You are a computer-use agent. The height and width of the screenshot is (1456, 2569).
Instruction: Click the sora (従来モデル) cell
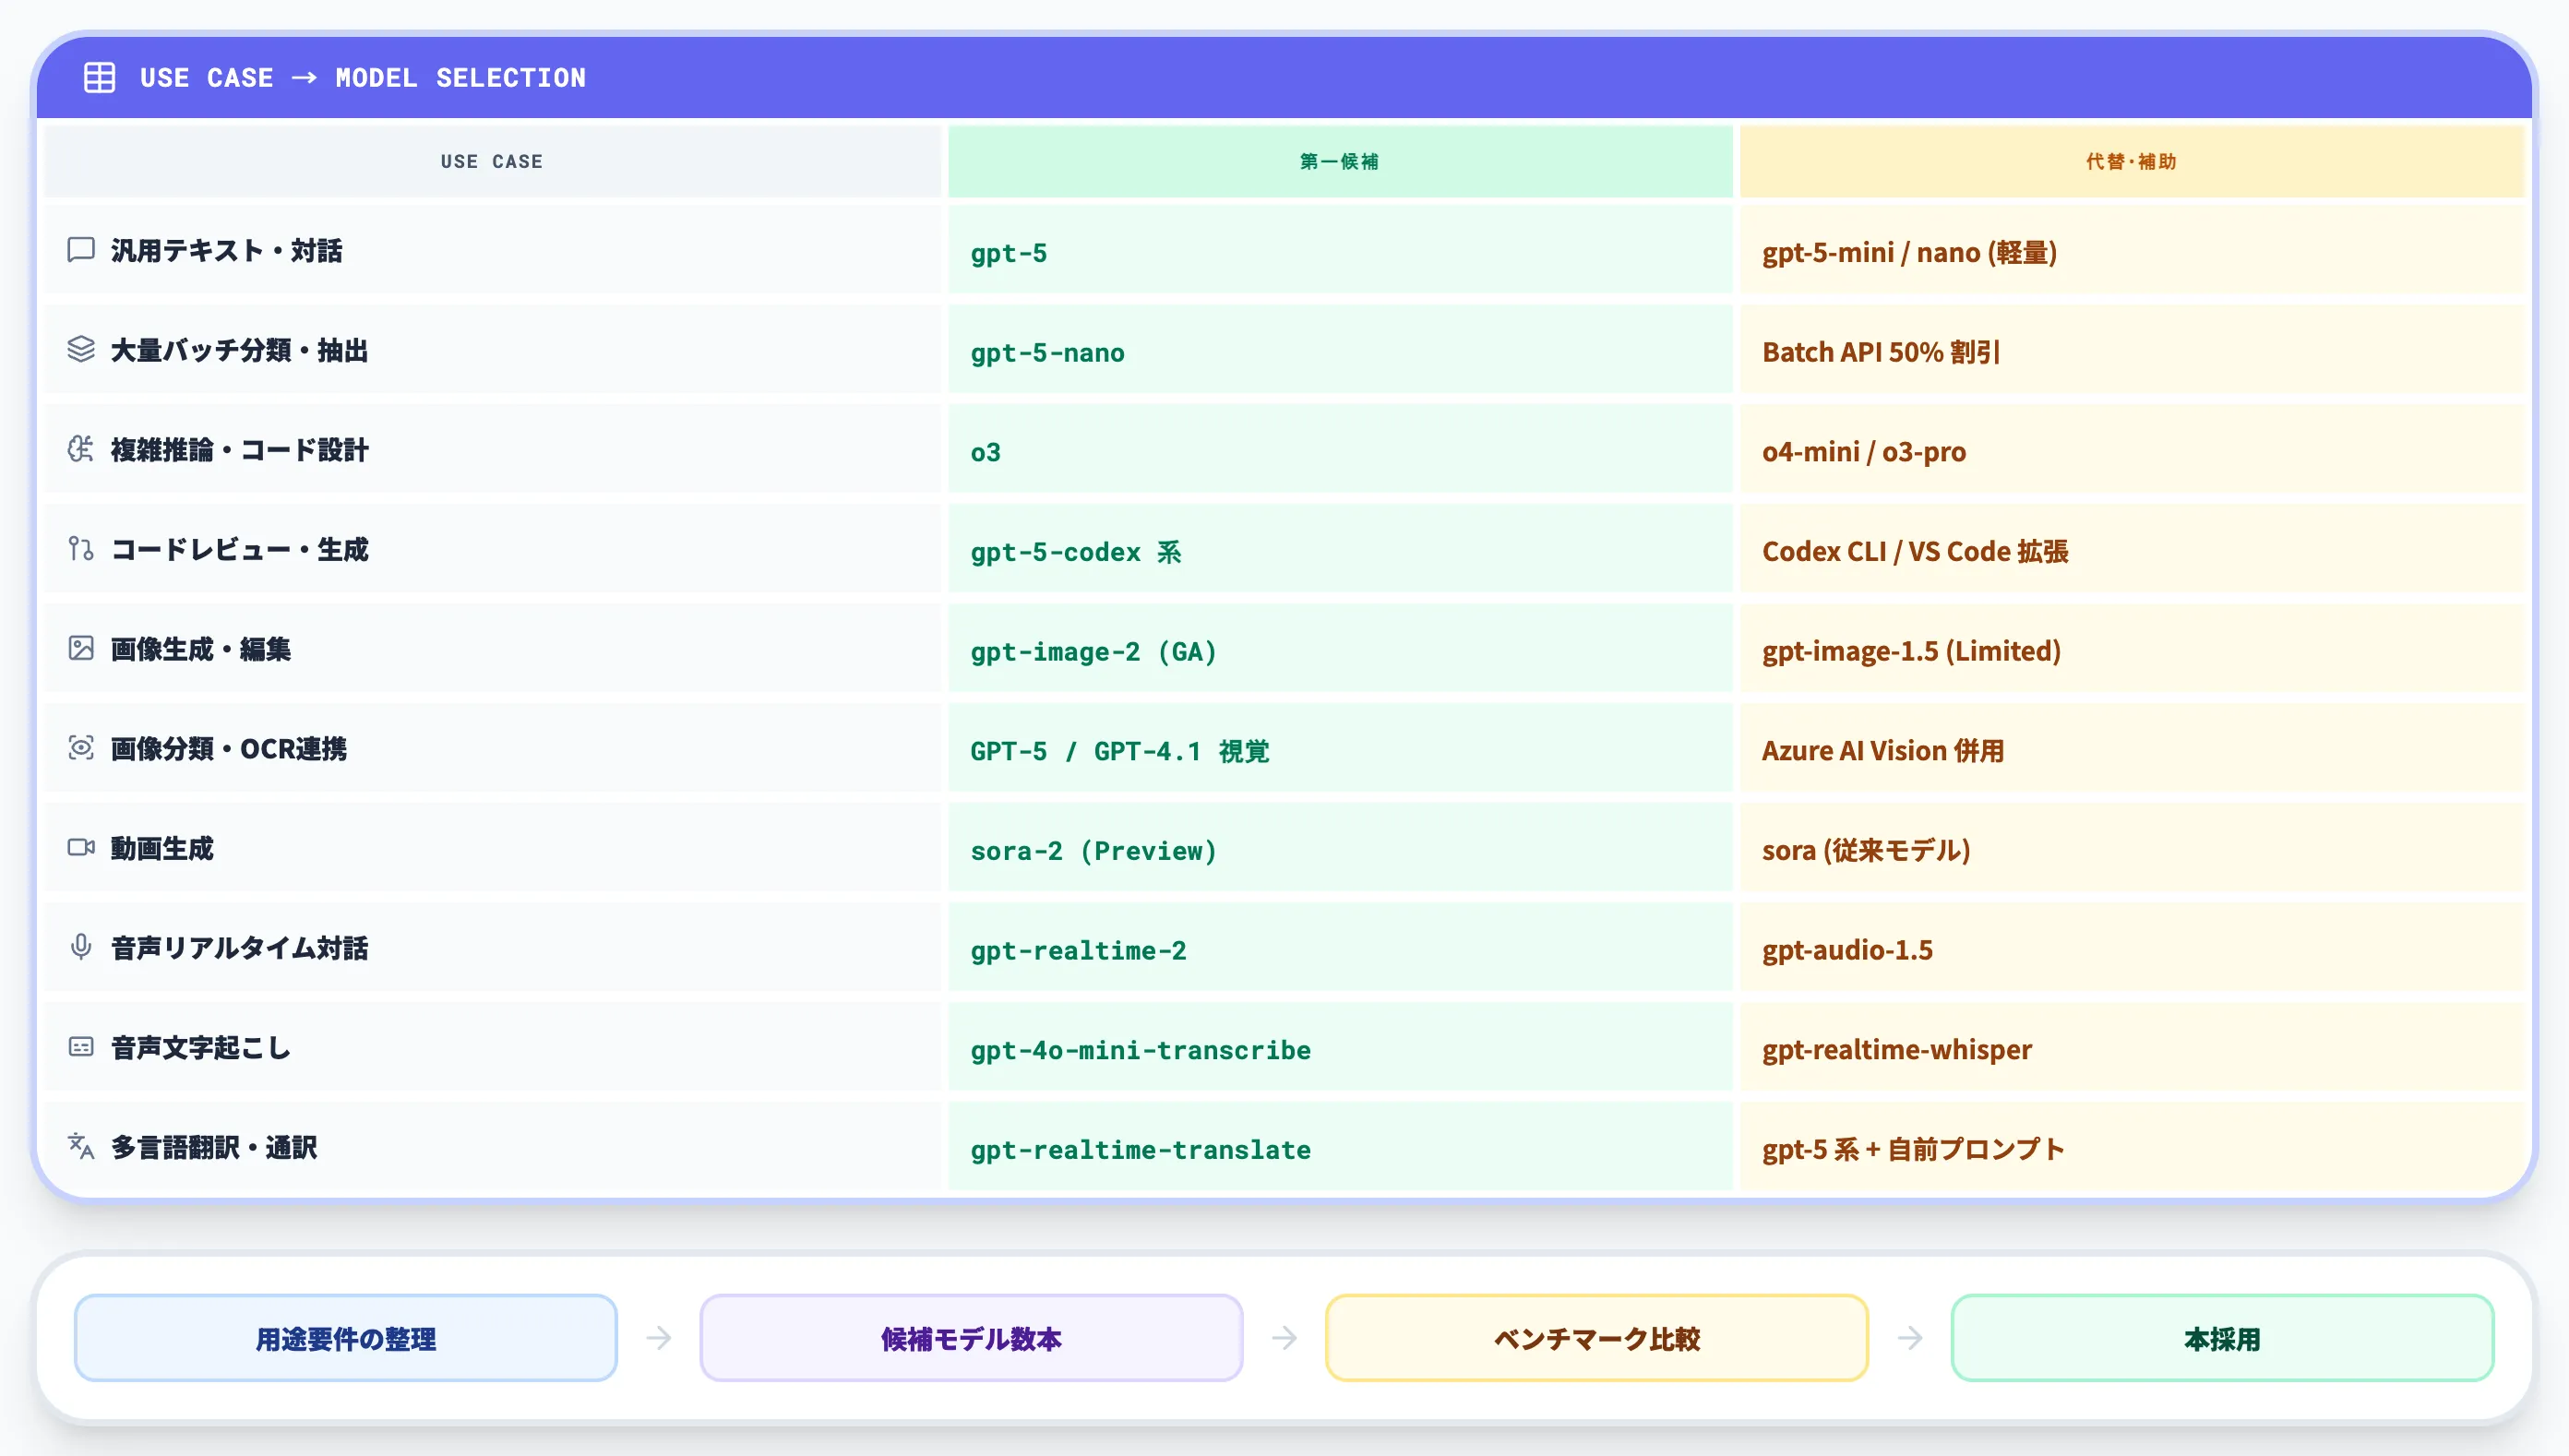coord(2132,848)
